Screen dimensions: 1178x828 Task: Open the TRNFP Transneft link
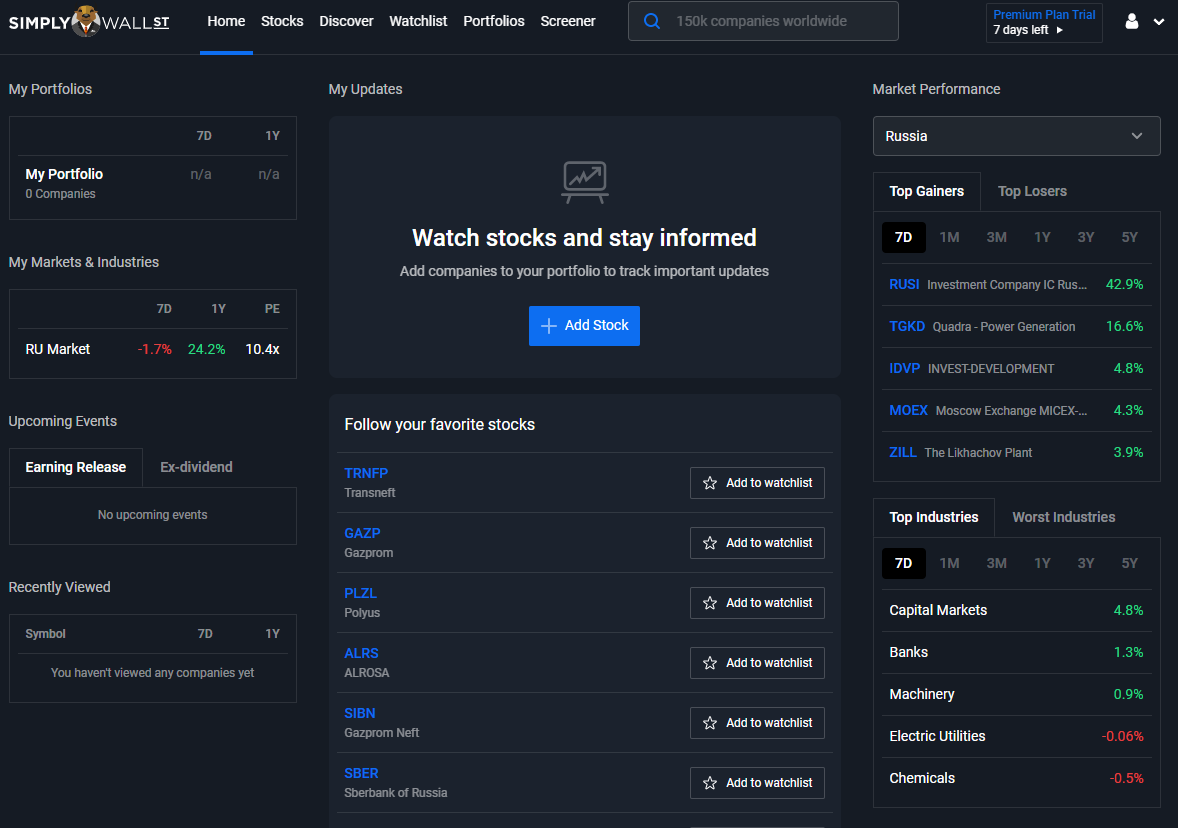click(x=367, y=473)
